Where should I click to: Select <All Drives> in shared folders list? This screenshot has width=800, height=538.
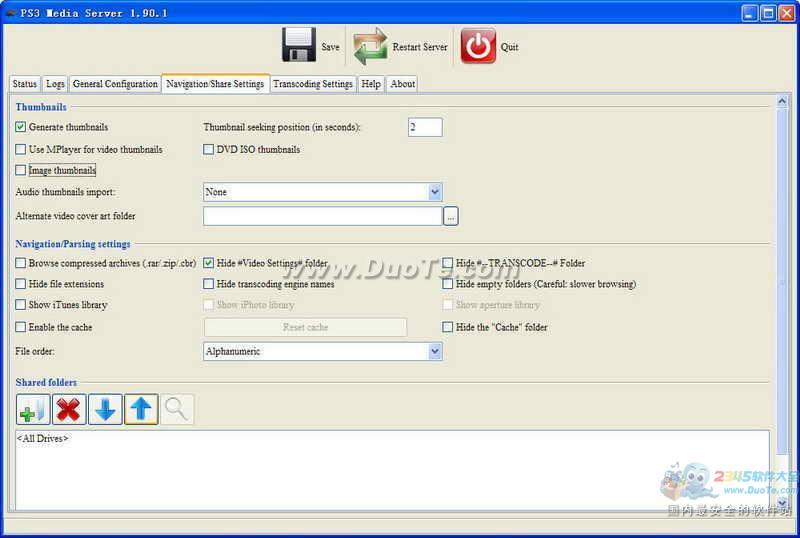(43, 438)
